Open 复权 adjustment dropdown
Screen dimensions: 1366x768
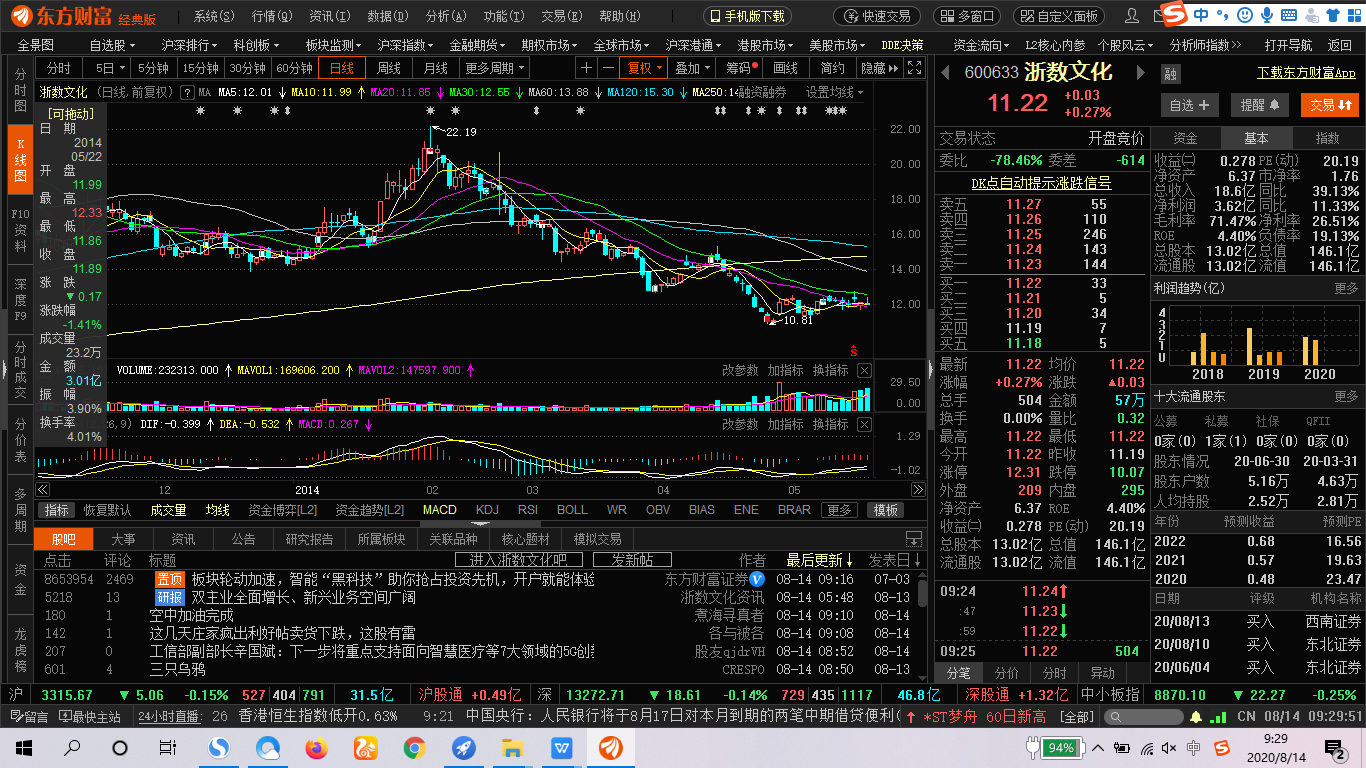pos(646,68)
